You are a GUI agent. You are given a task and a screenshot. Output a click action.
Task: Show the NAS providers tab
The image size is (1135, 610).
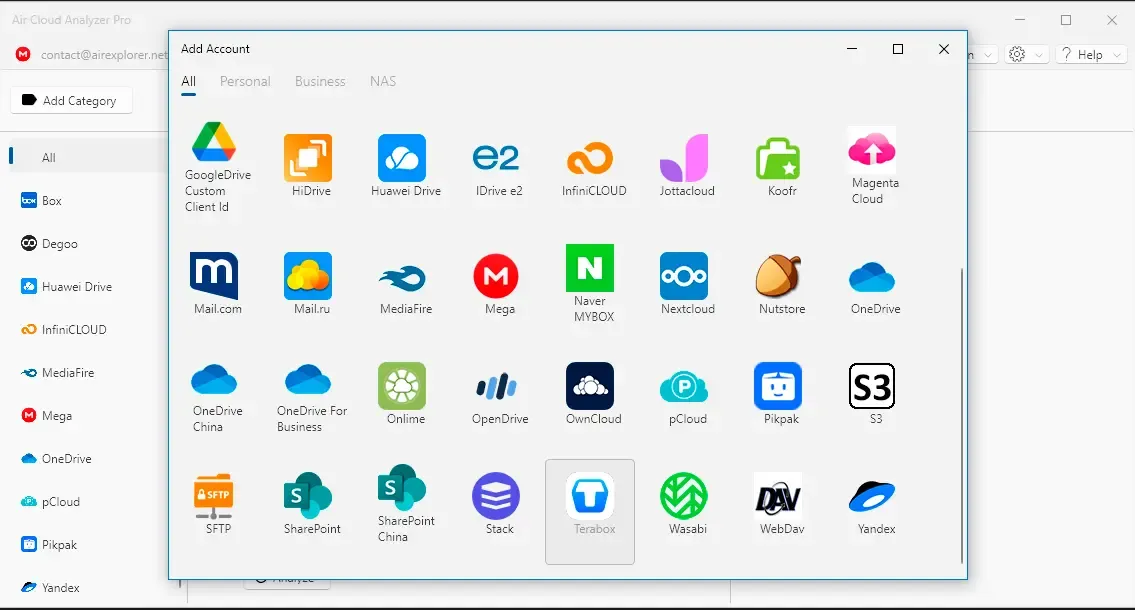point(383,82)
